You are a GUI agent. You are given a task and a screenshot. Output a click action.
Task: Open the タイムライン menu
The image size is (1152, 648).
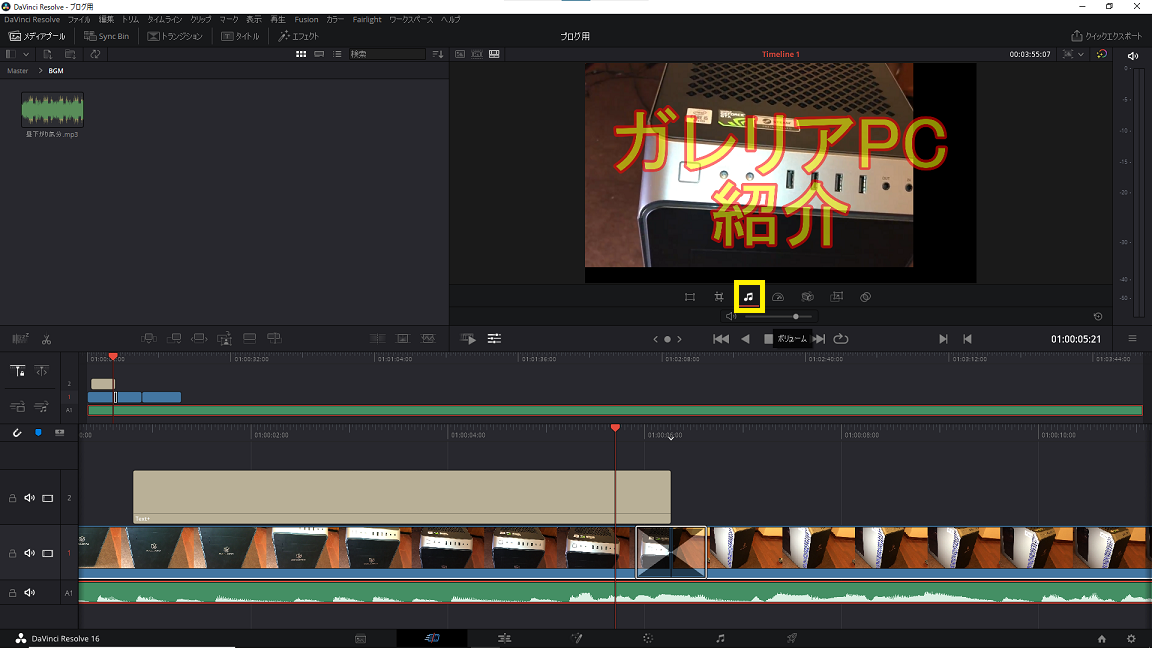165,20
